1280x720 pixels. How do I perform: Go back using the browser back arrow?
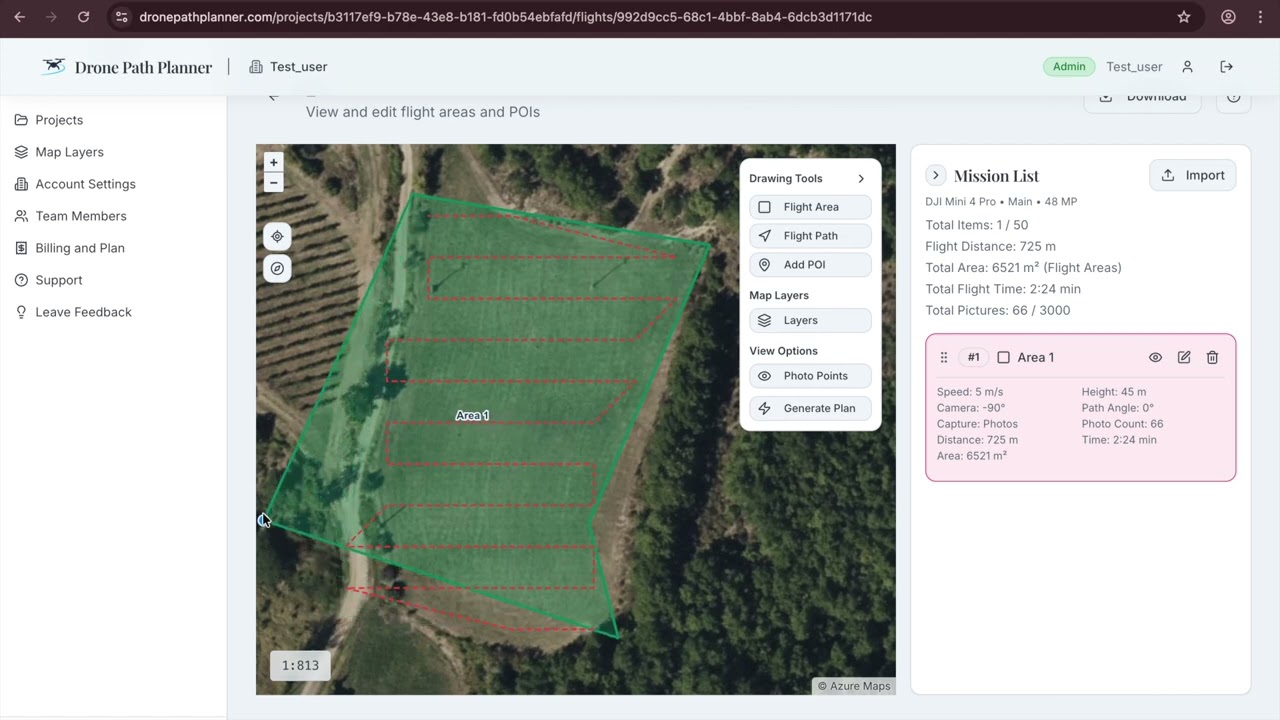pyautogui.click(x=20, y=17)
